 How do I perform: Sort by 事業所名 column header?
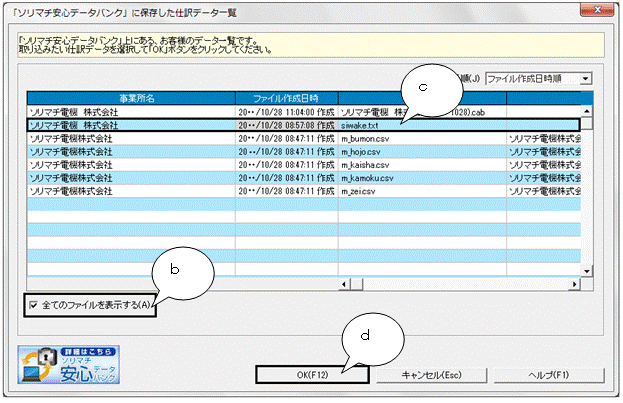(x=132, y=98)
